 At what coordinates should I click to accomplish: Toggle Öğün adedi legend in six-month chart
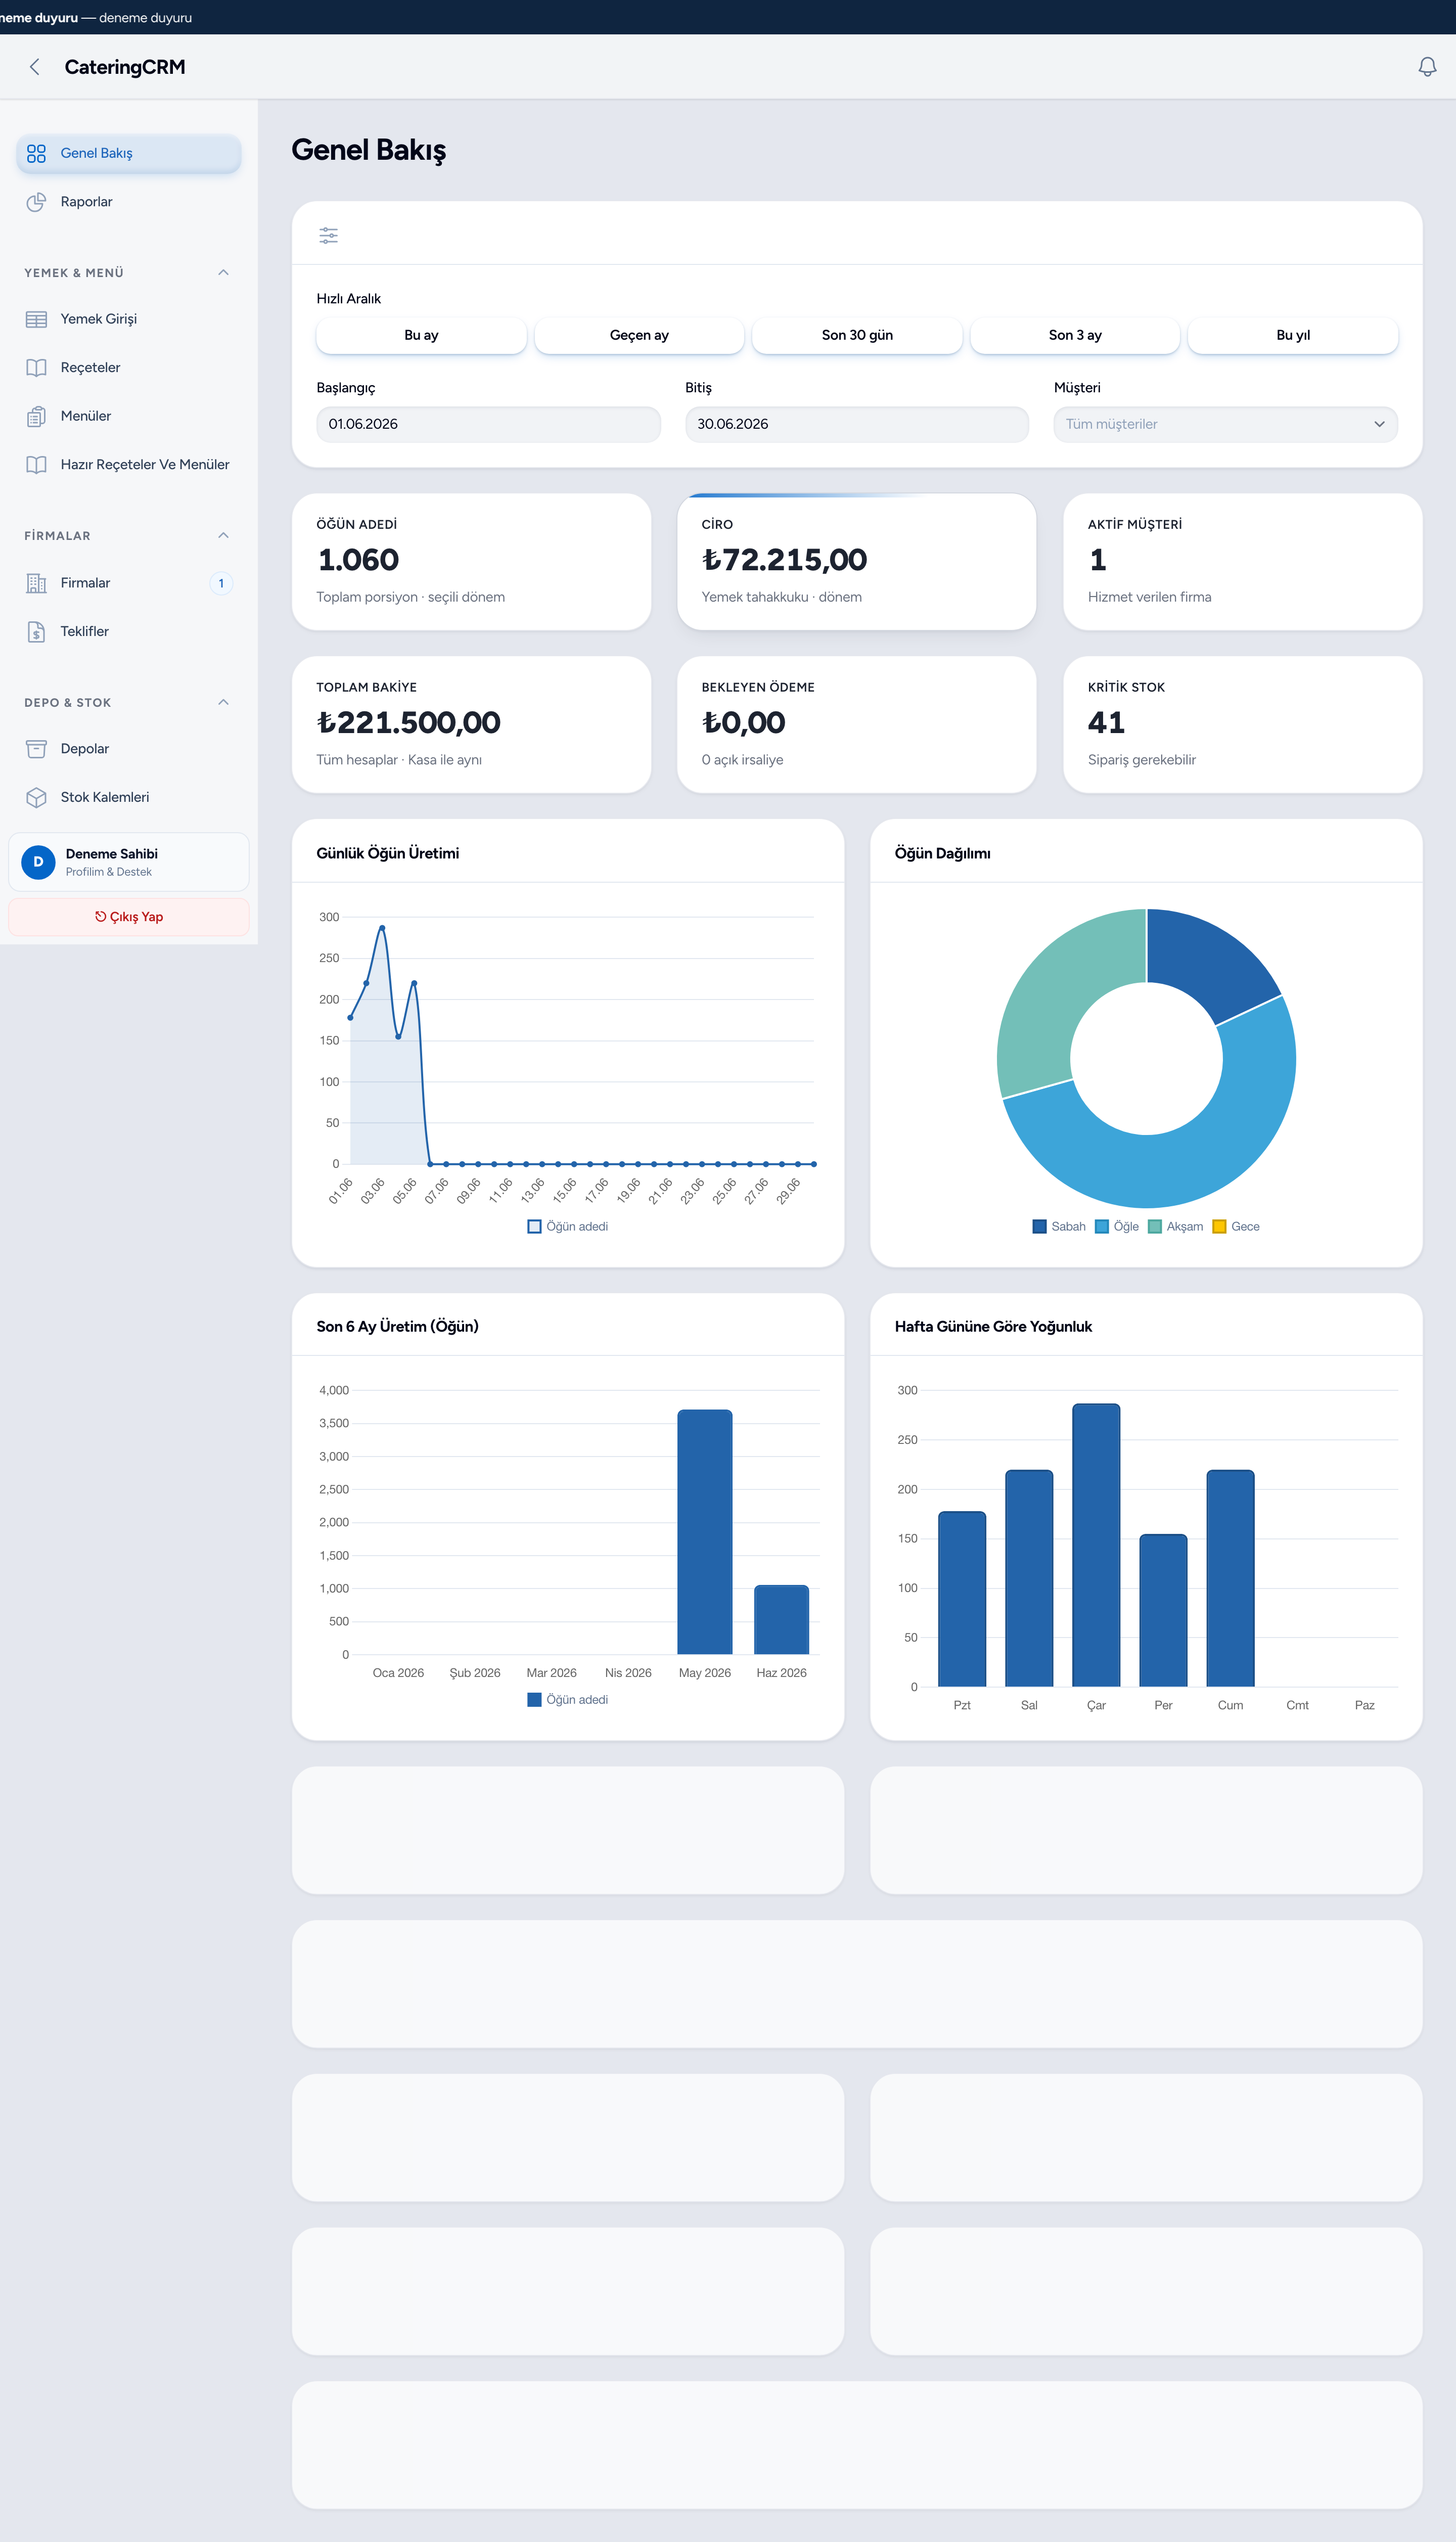click(568, 1700)
